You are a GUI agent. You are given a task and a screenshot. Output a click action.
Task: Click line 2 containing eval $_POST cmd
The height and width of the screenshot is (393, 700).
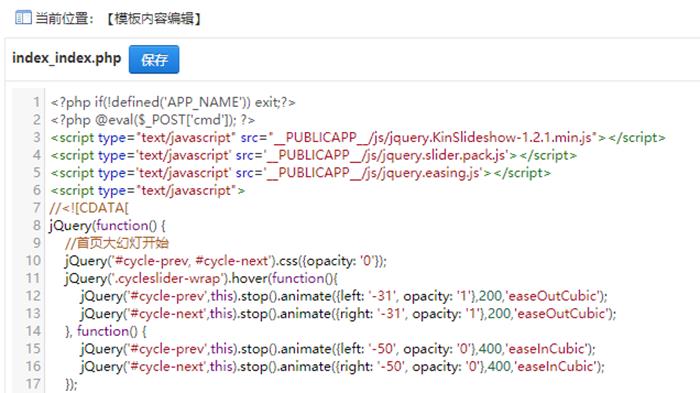pos(153,120)
